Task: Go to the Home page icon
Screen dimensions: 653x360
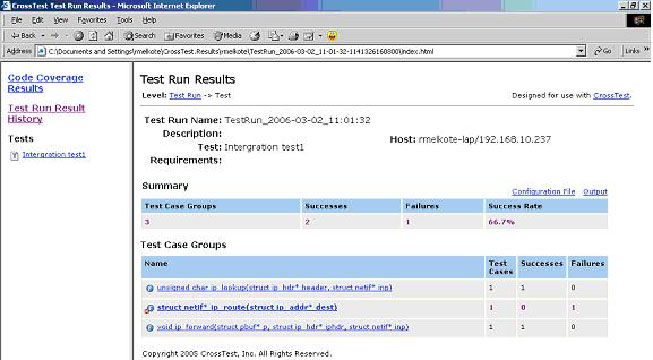Action: tap(109, 36)
